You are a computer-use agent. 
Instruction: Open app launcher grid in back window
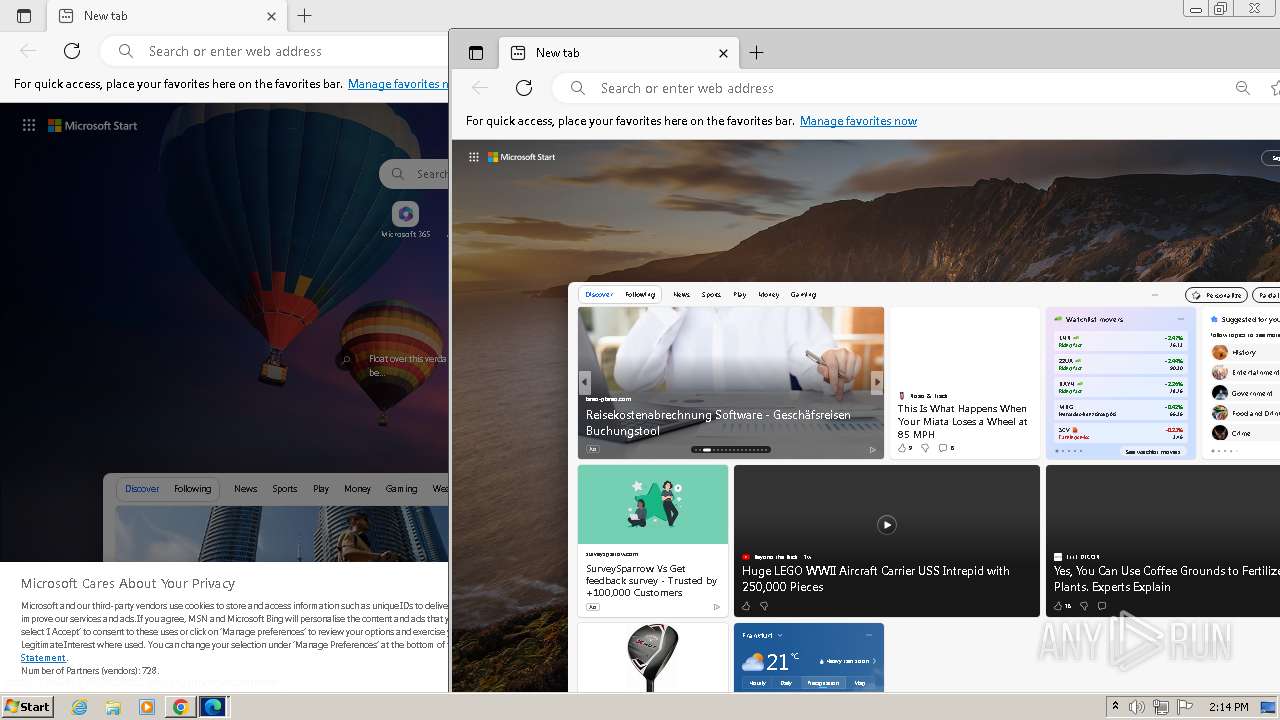point(29,125)
